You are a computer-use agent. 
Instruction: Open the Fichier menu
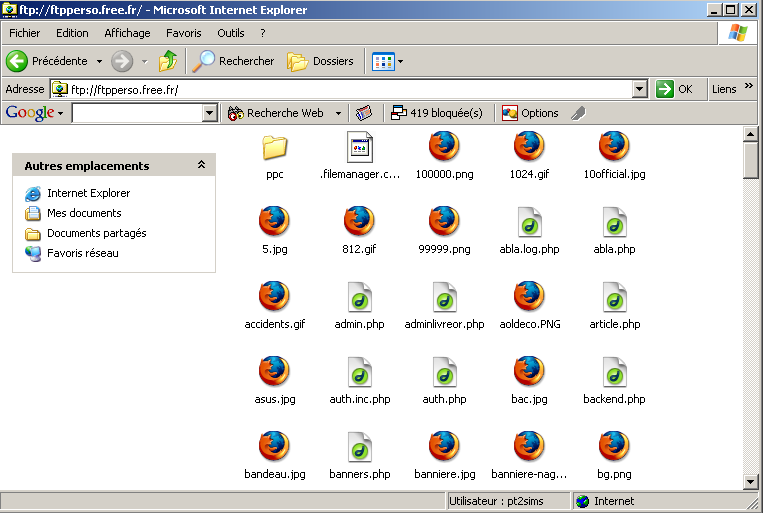pyautogui.click(x=24, y=33)
